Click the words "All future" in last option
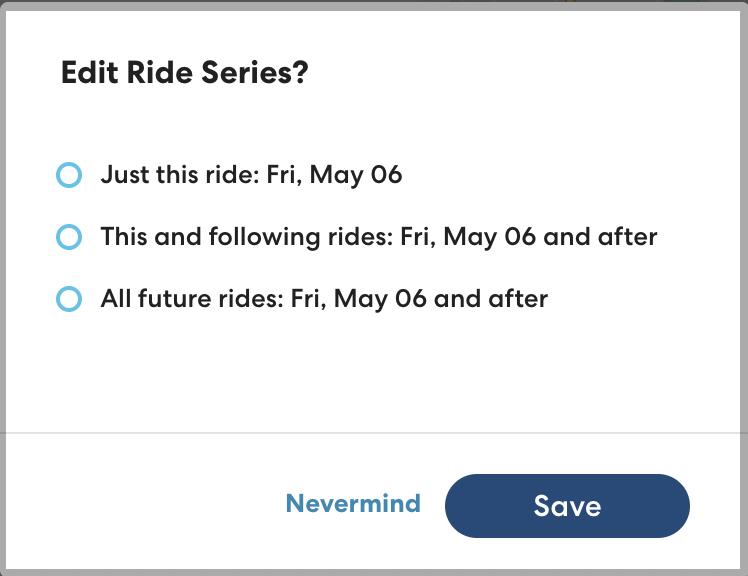Viewport: 748px width, 576px height. (x=153, y=298)
